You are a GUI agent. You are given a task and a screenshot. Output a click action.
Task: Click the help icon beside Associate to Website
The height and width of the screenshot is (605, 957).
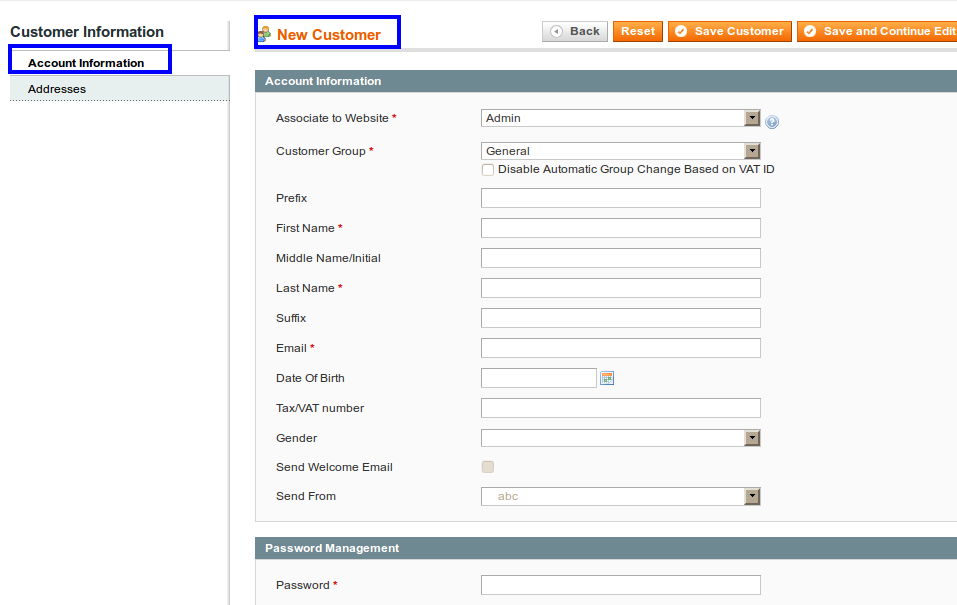[771, 122]
